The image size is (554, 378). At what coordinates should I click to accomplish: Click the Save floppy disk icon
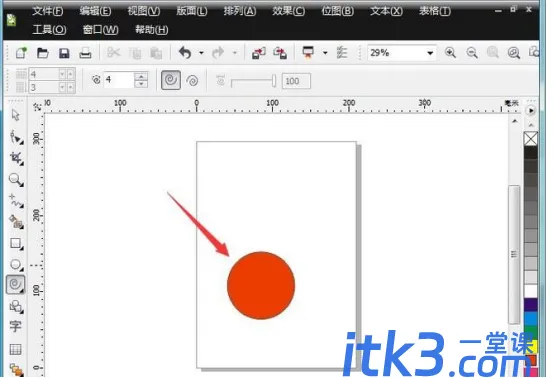click(x=64, y=53)
